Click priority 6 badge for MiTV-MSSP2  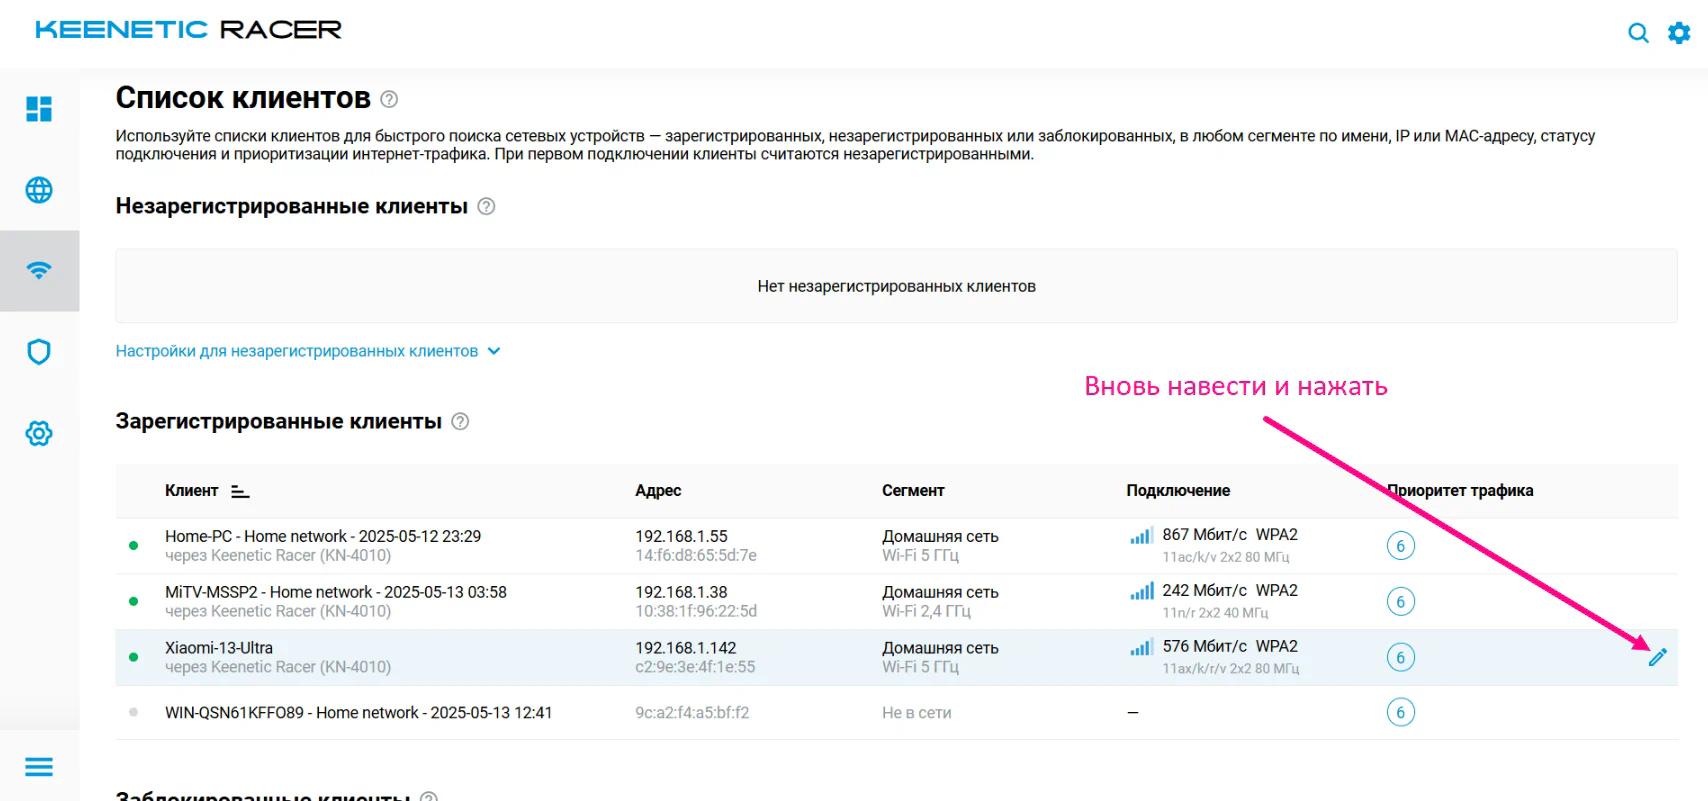tap(1400, 601)
